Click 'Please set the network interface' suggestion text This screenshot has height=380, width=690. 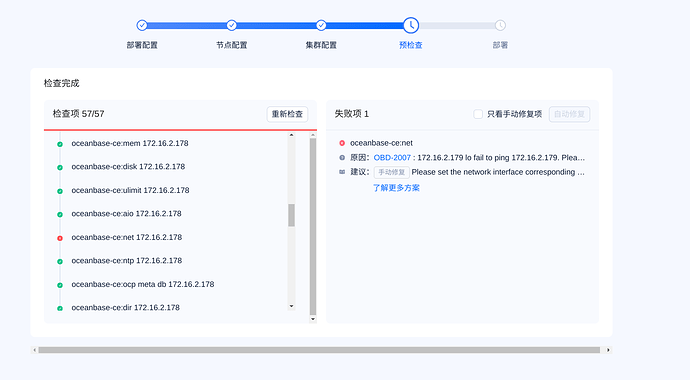[x=498, y=172]
